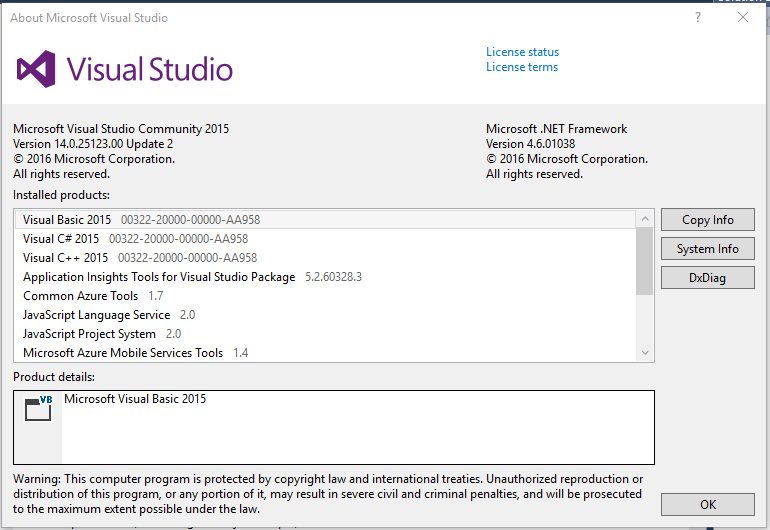The width and height of the screenshot is (770, 530).
Task: Click the installed products scroll up arrow
Action: click(645, 219)
